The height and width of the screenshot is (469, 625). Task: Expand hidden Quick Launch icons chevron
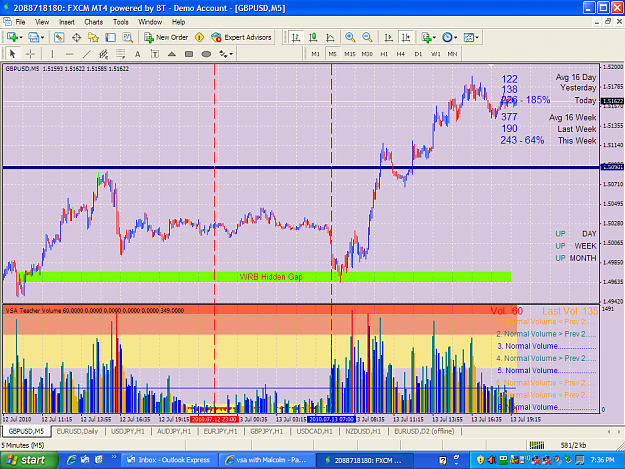(114, 457)
